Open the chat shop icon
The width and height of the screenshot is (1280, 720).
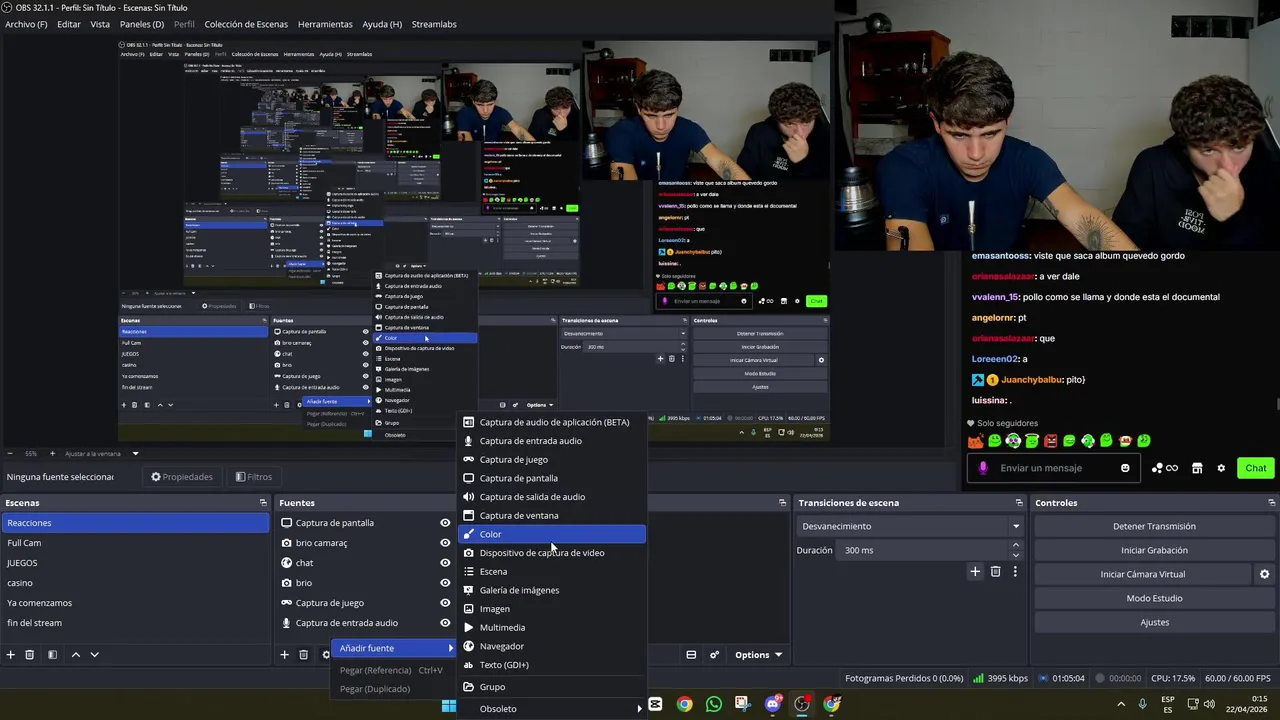coord(1197,468)
